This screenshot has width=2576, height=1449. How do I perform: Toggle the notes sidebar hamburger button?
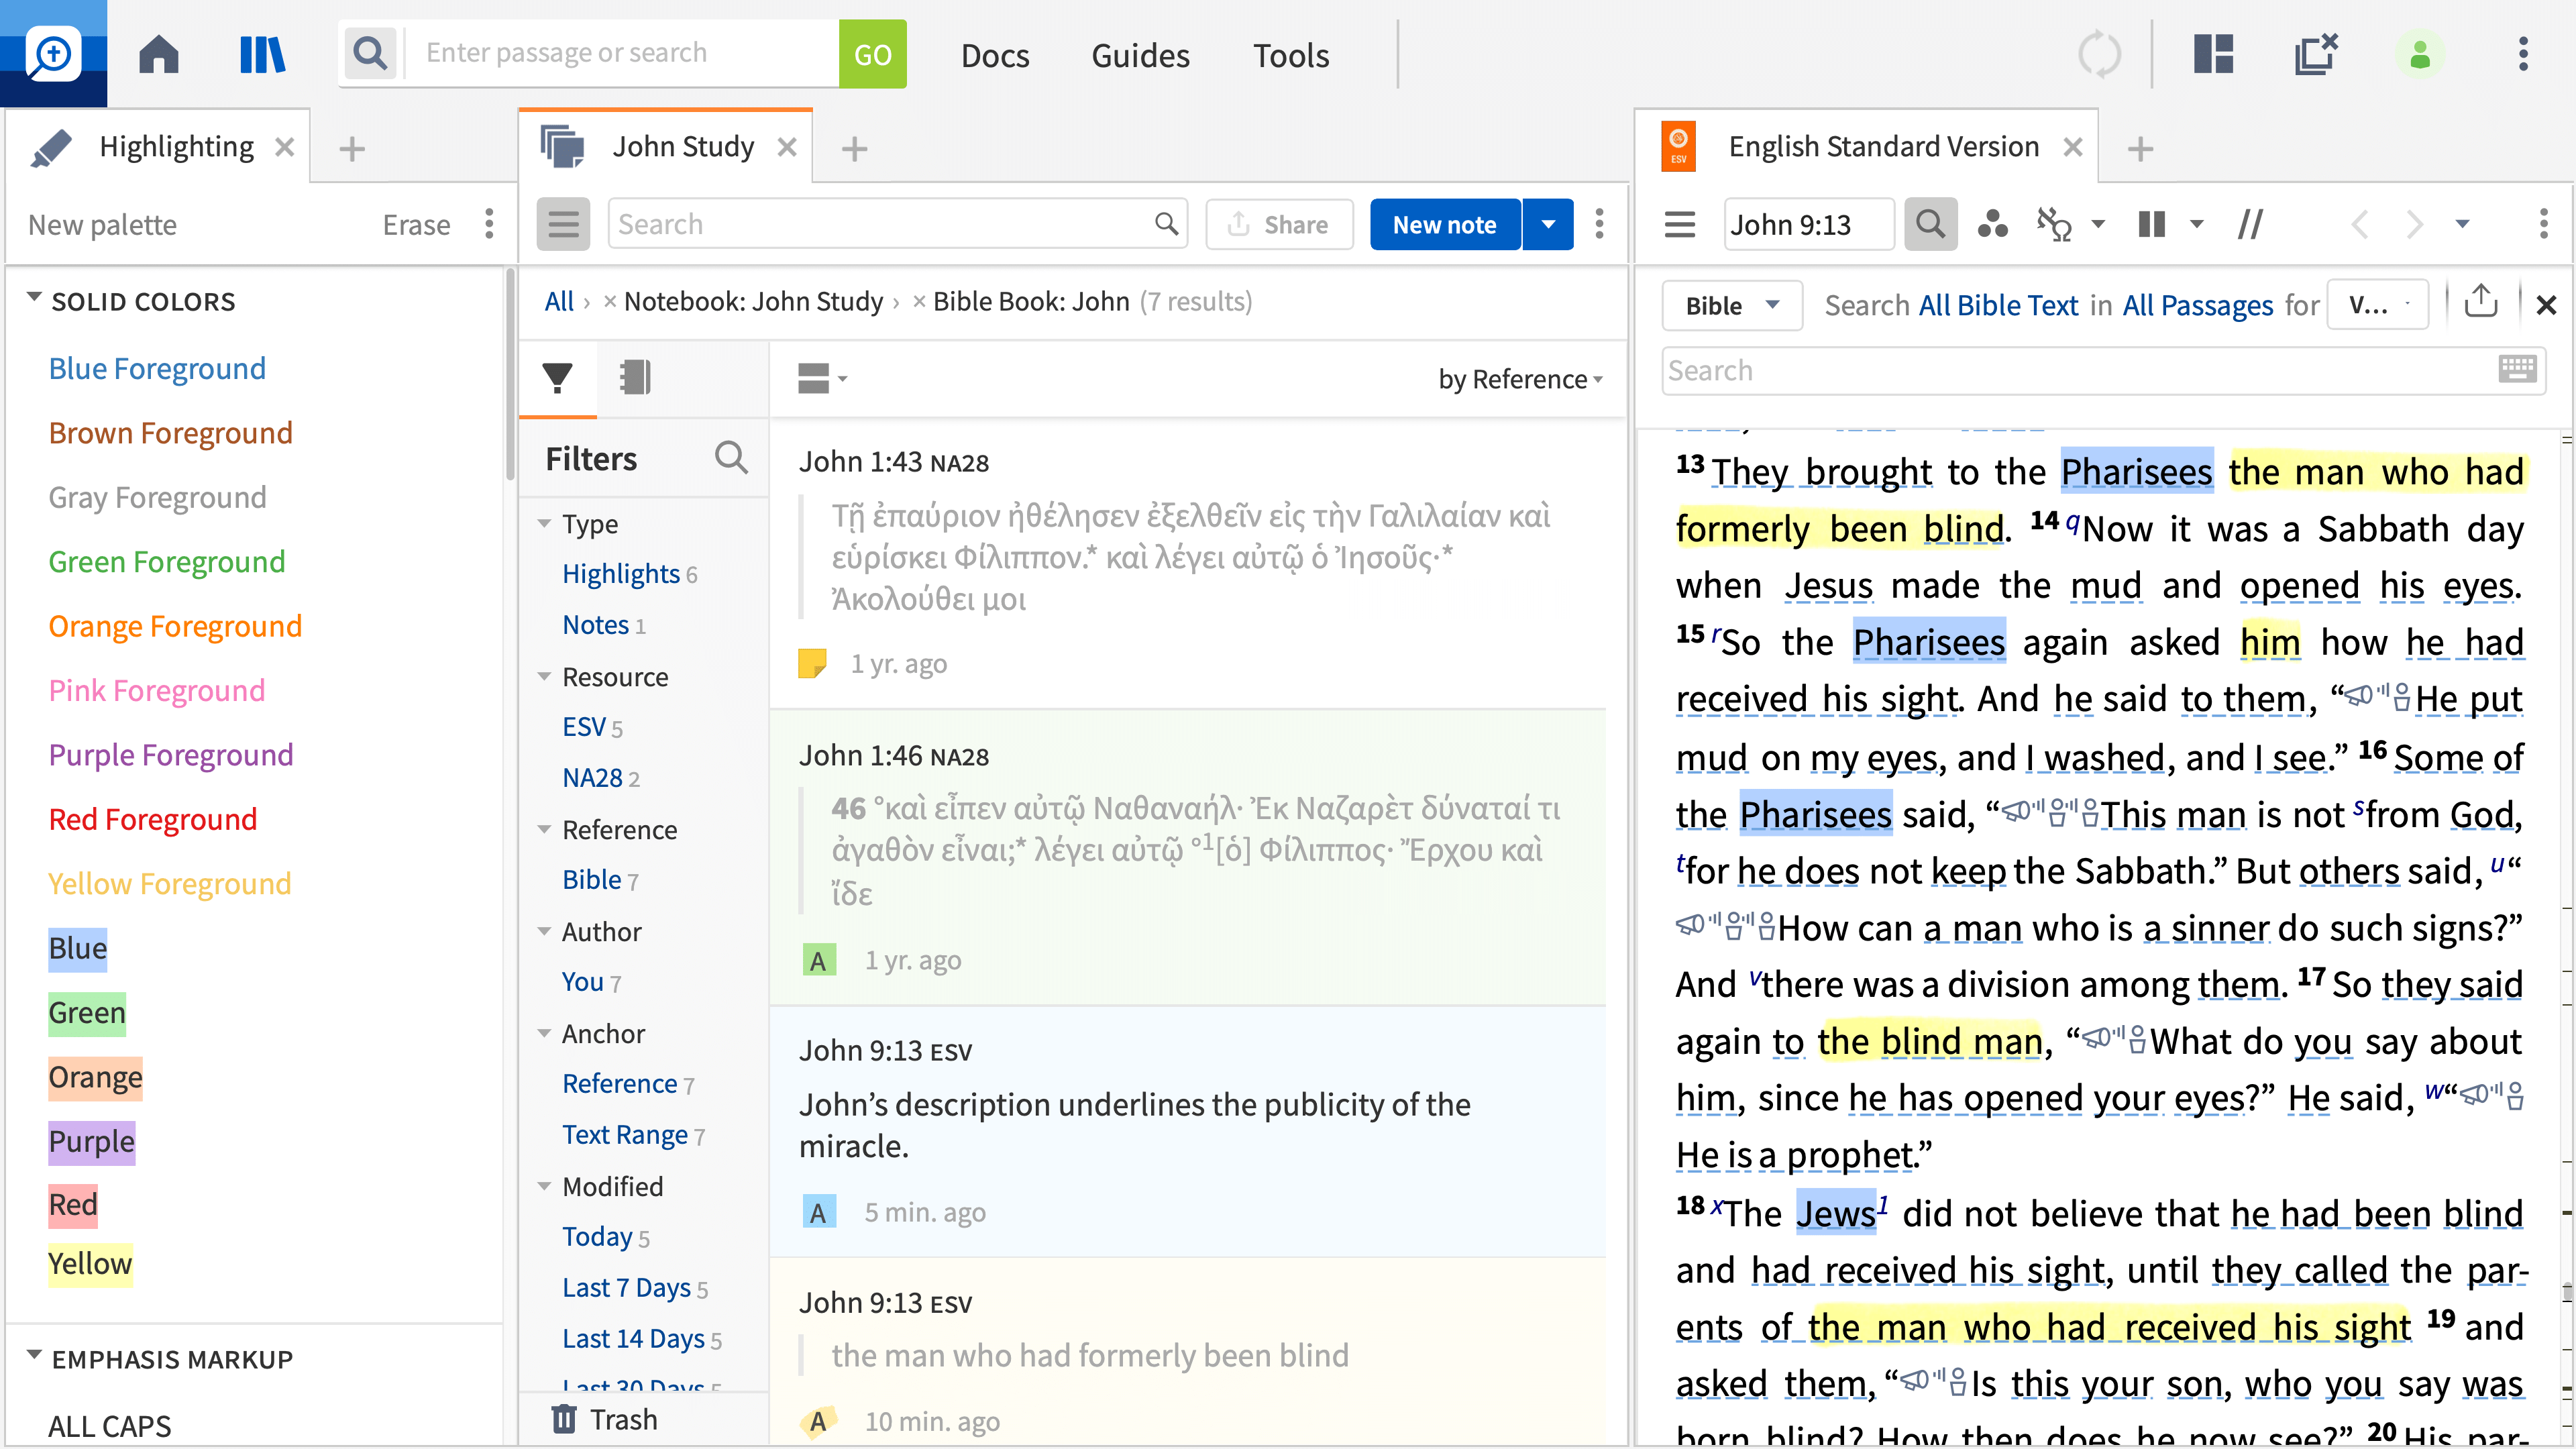[563, 224]
